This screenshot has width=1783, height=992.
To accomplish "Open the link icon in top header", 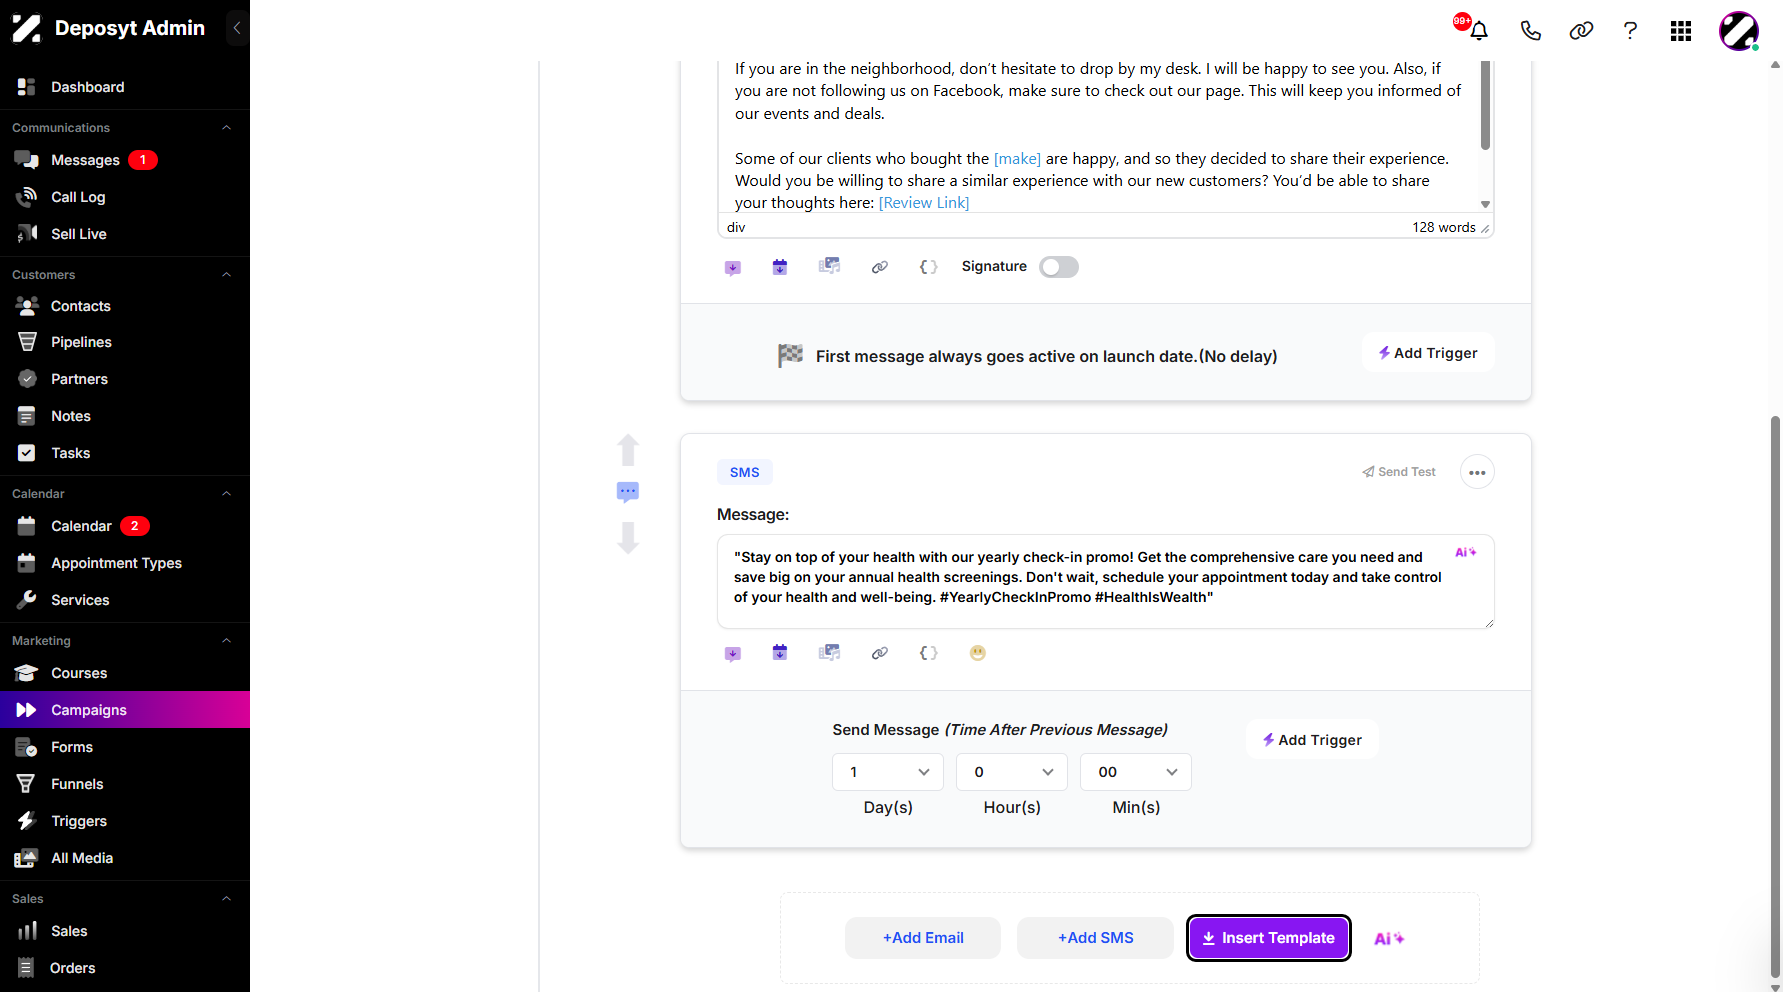I will click(x=1581, y=30).
